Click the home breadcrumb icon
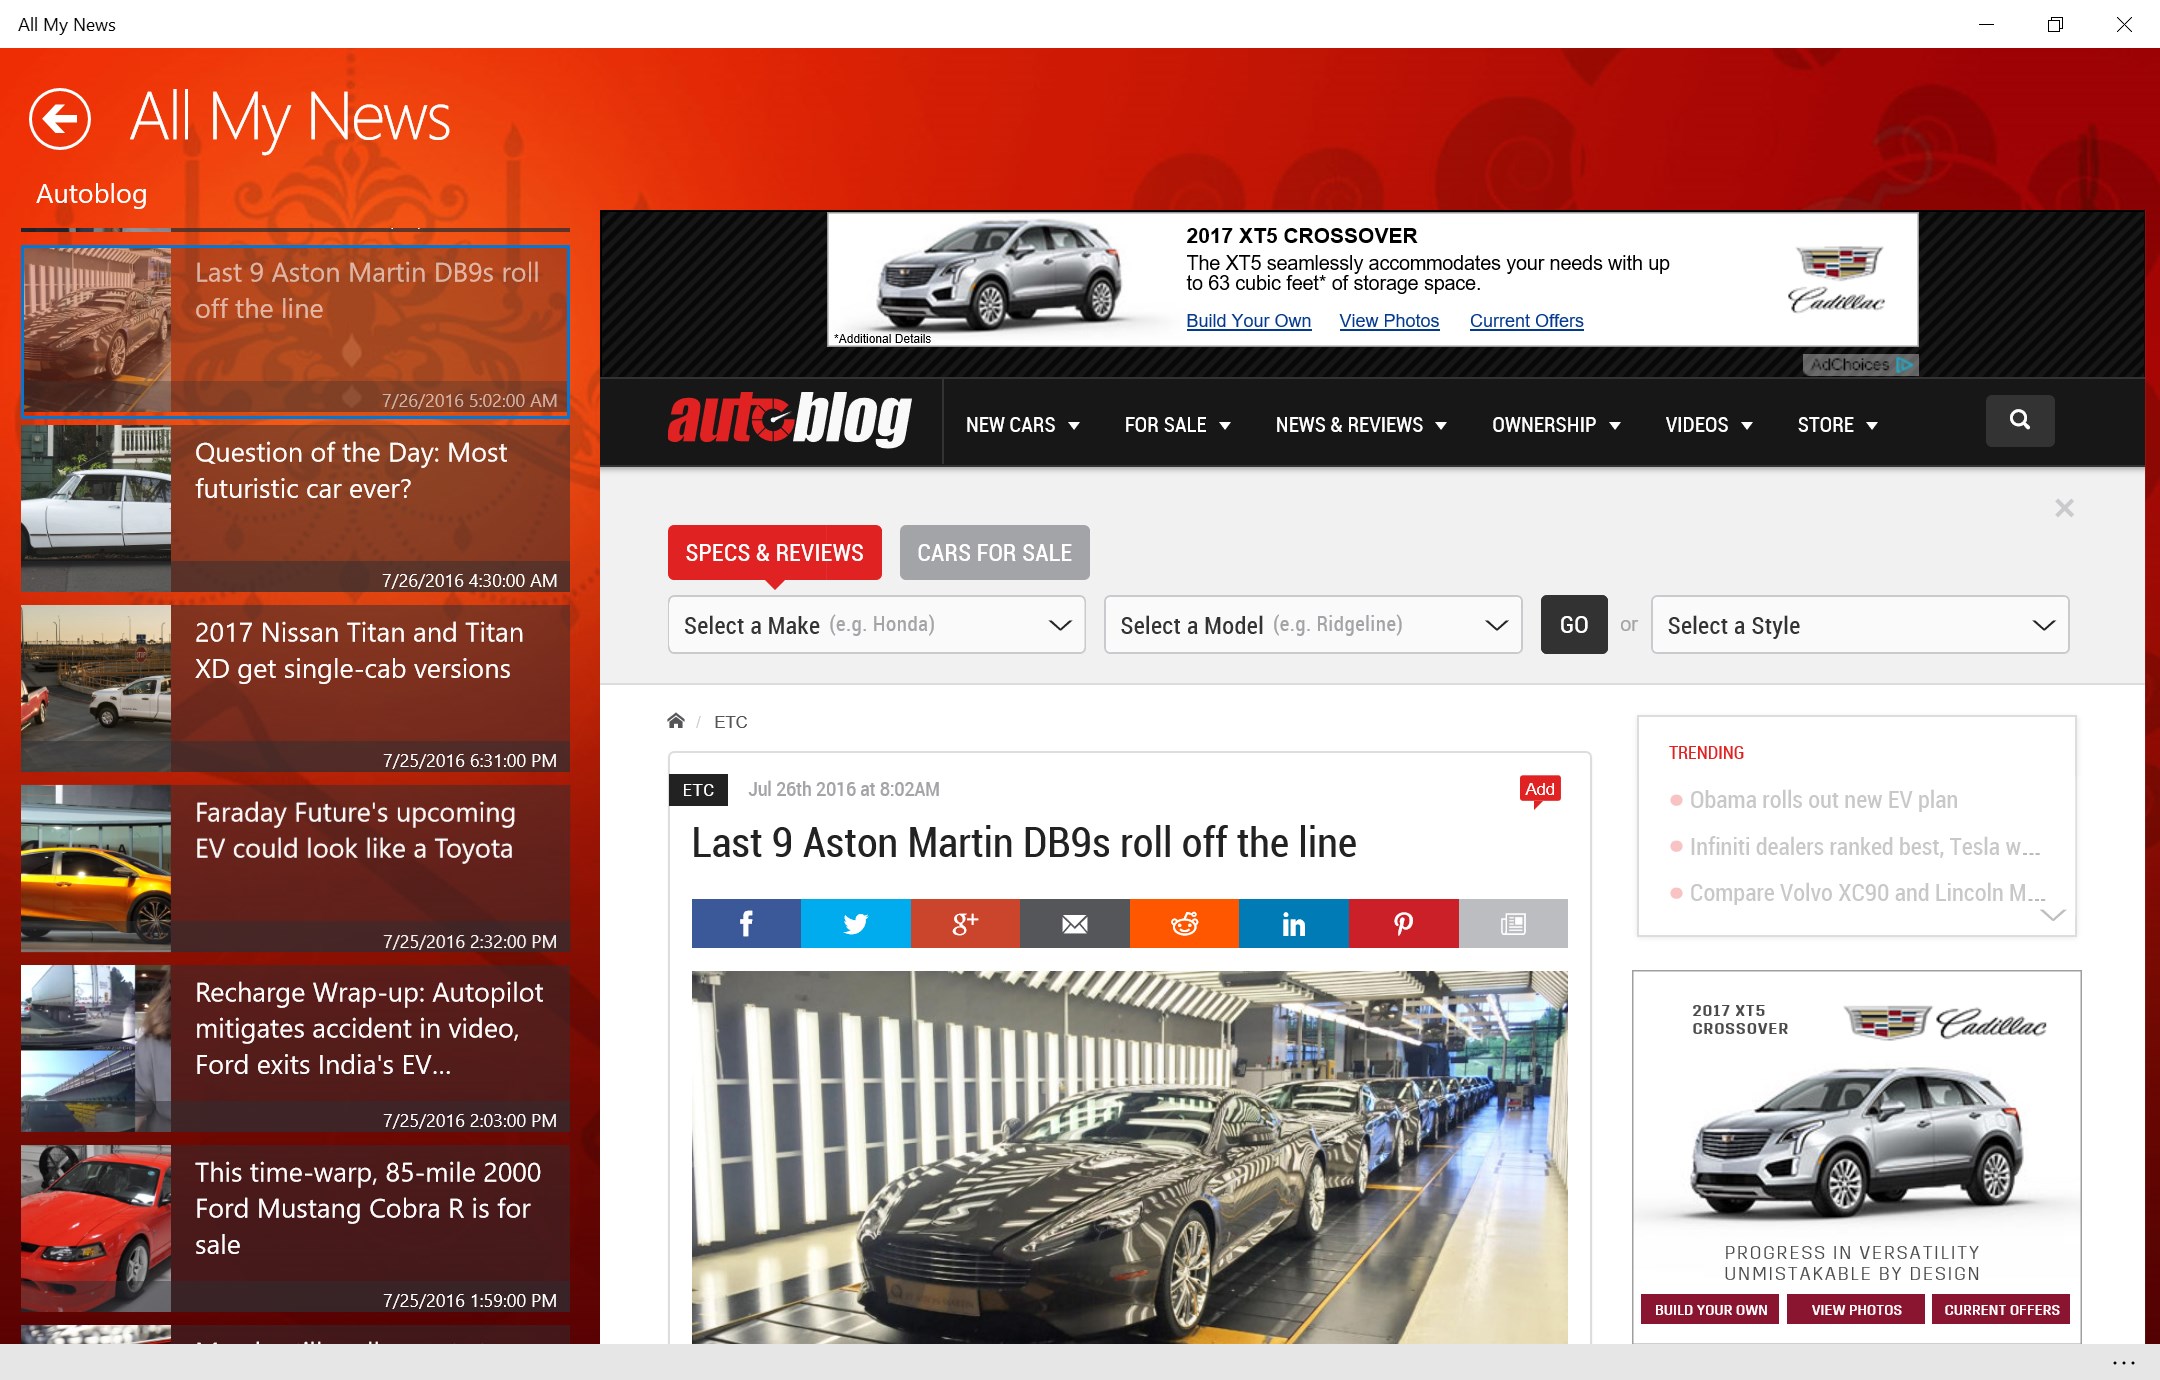Viewport: 2160px width, 1380px height. tap(676, 721)
